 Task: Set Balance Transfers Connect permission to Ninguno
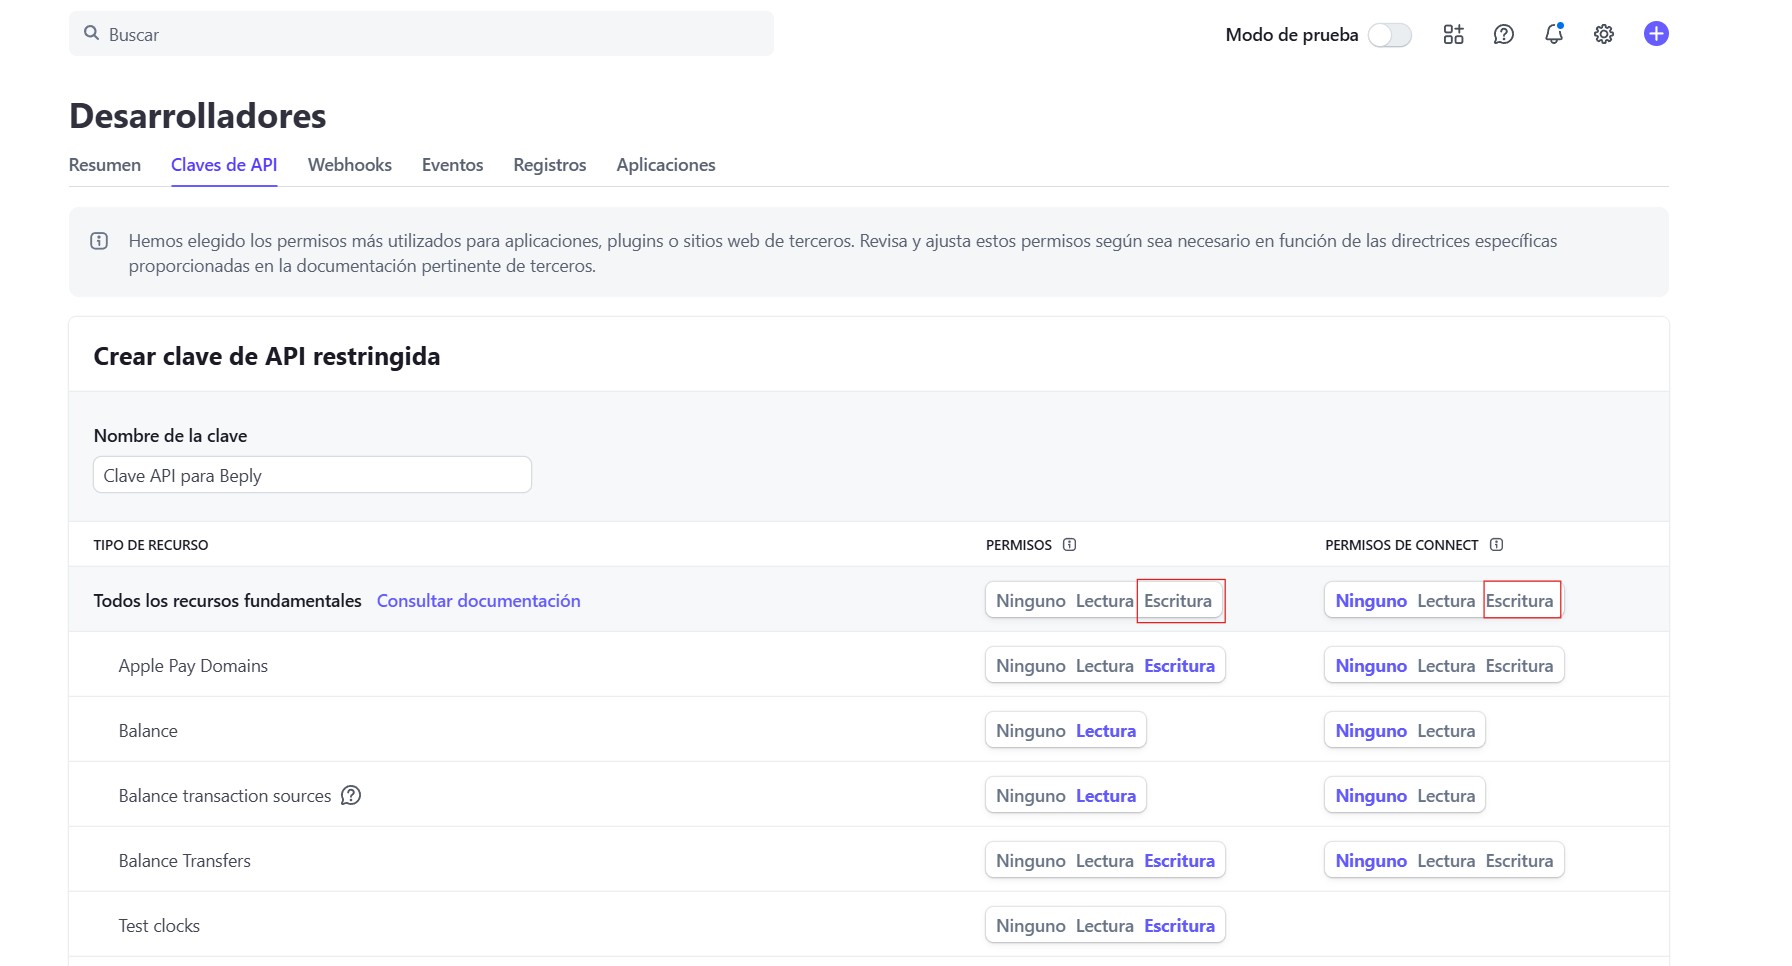click(x=1371, y=861)
